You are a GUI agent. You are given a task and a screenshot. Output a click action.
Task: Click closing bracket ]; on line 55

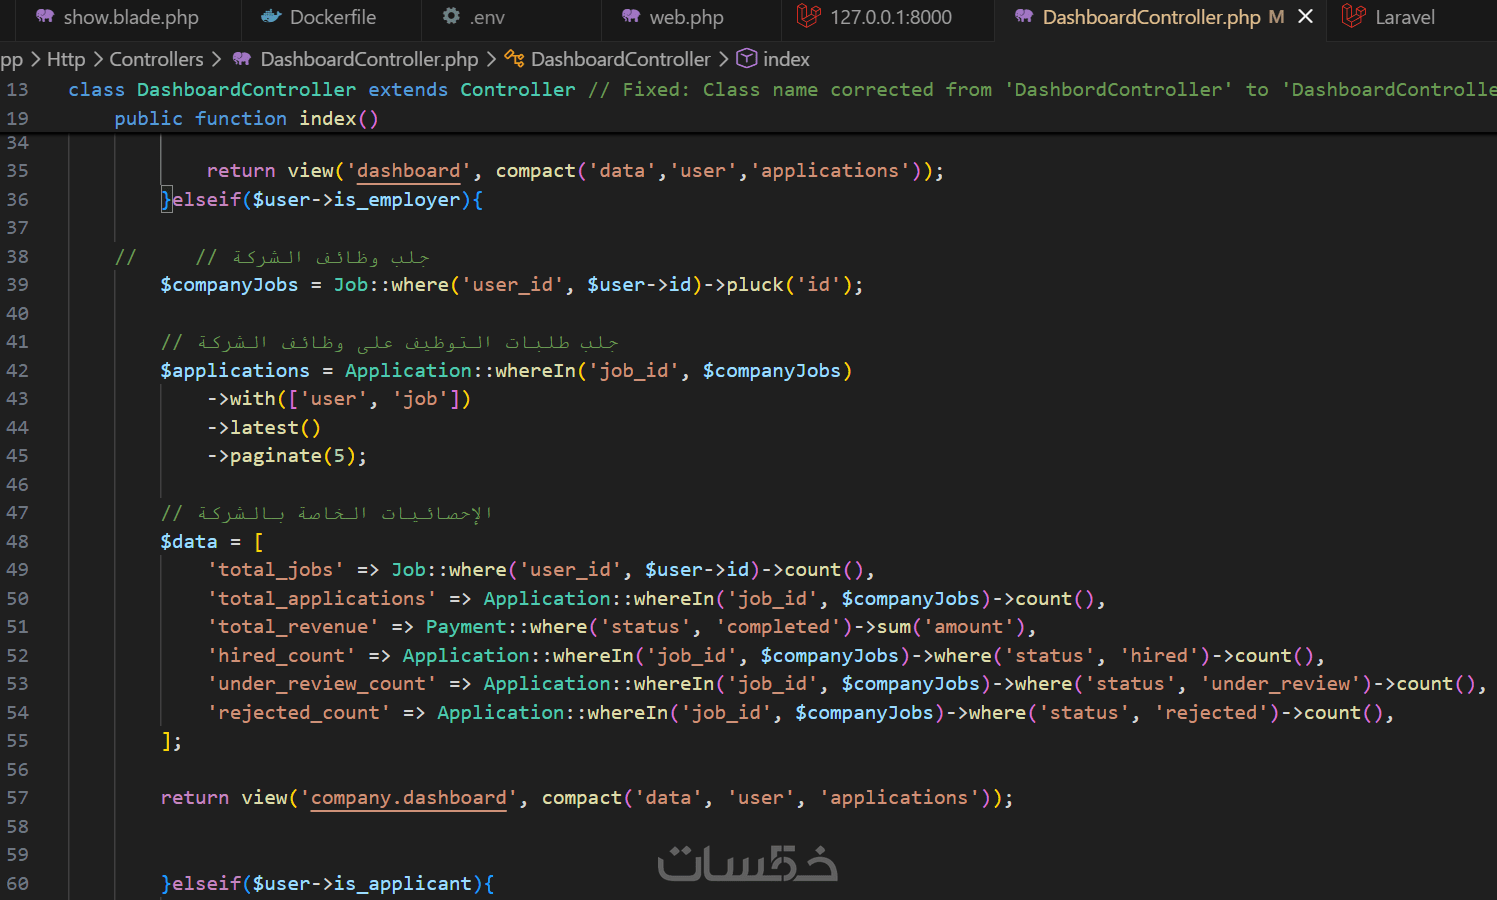click(172, 741)
